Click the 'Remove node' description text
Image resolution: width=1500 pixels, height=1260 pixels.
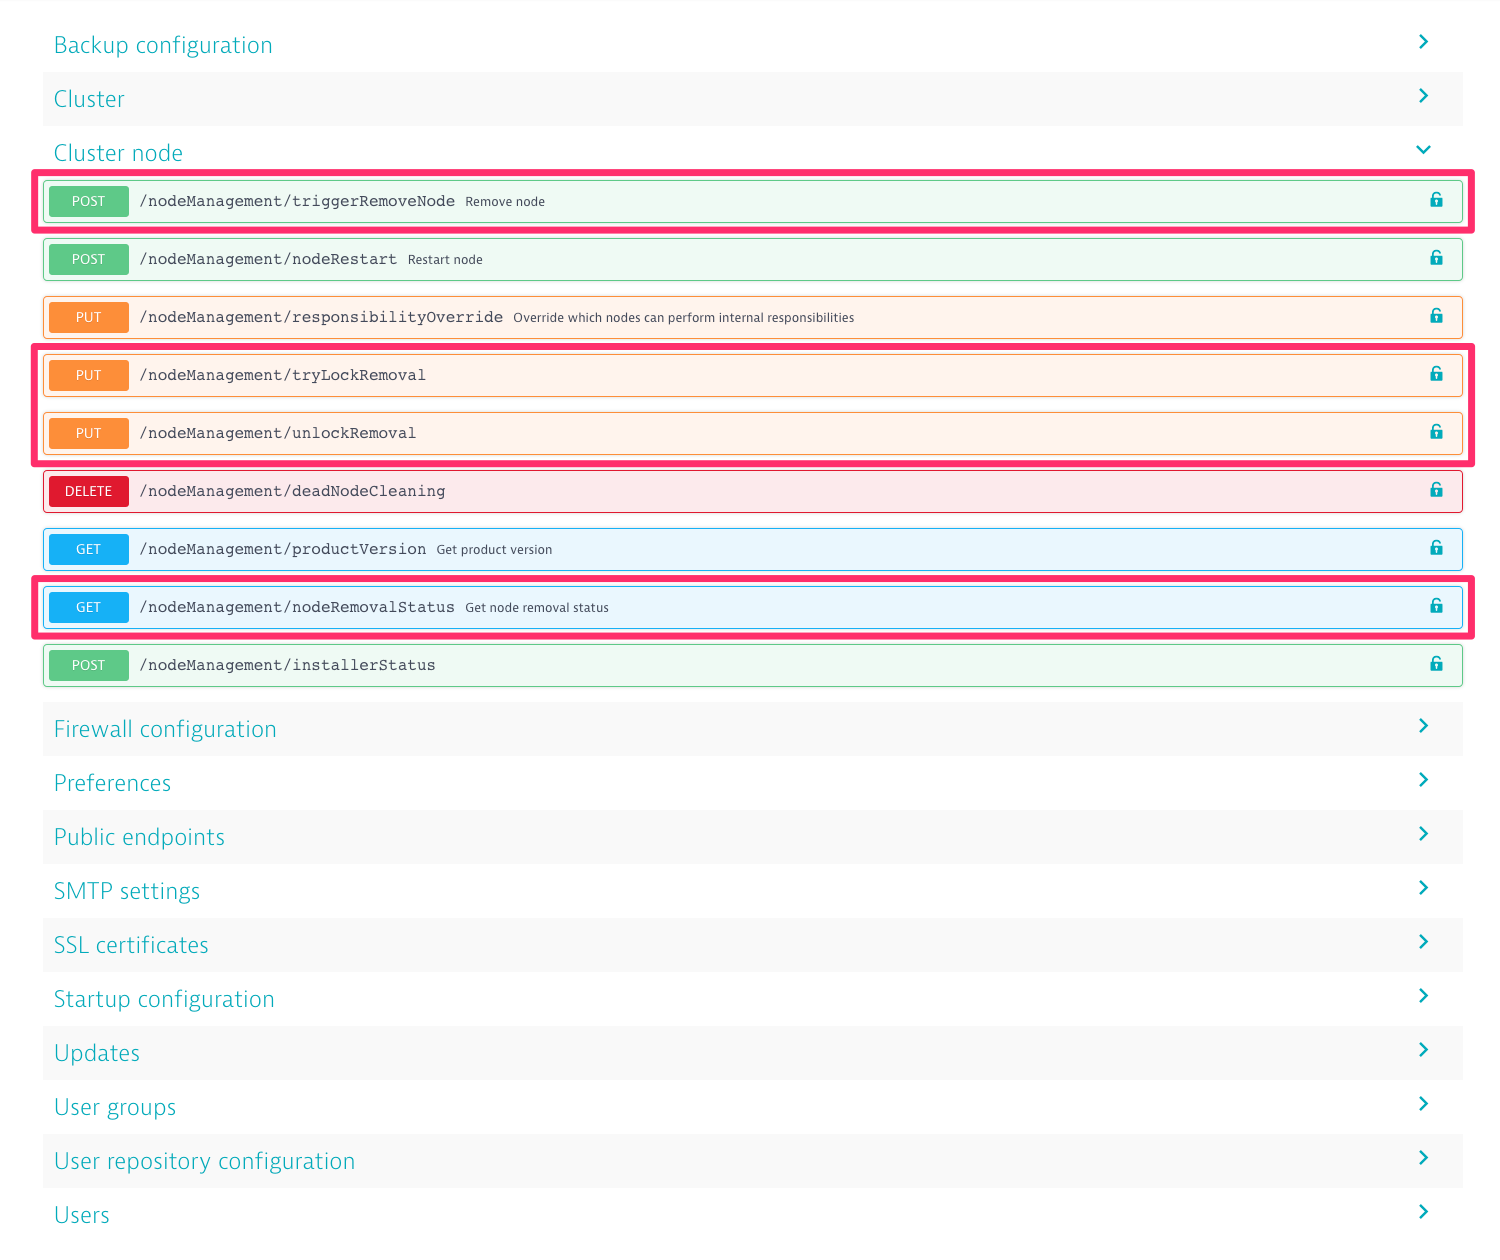click(505, 202)
